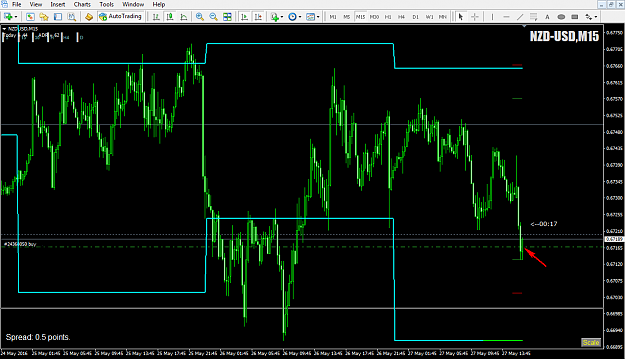Viewport: 625px width, 360px height.
Task: Select the M15 timeframe
Action: tap(360, 17)
